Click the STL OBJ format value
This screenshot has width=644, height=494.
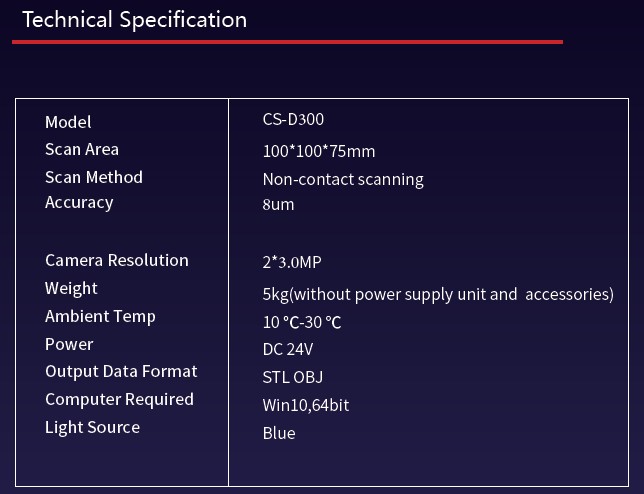(x=292, y=377)
